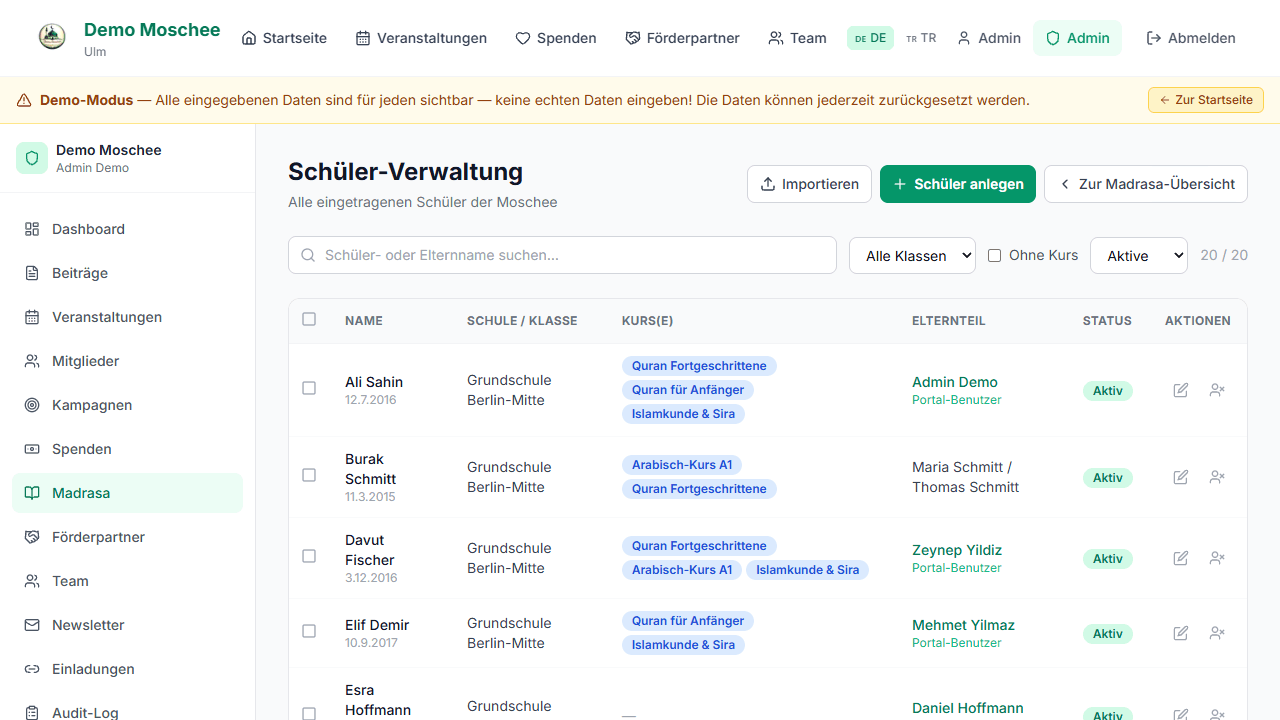1280x720 pixels.
Task: Click Islamkunde & Sira tag for Davut Fischer
Action: (x=808, y=570)
